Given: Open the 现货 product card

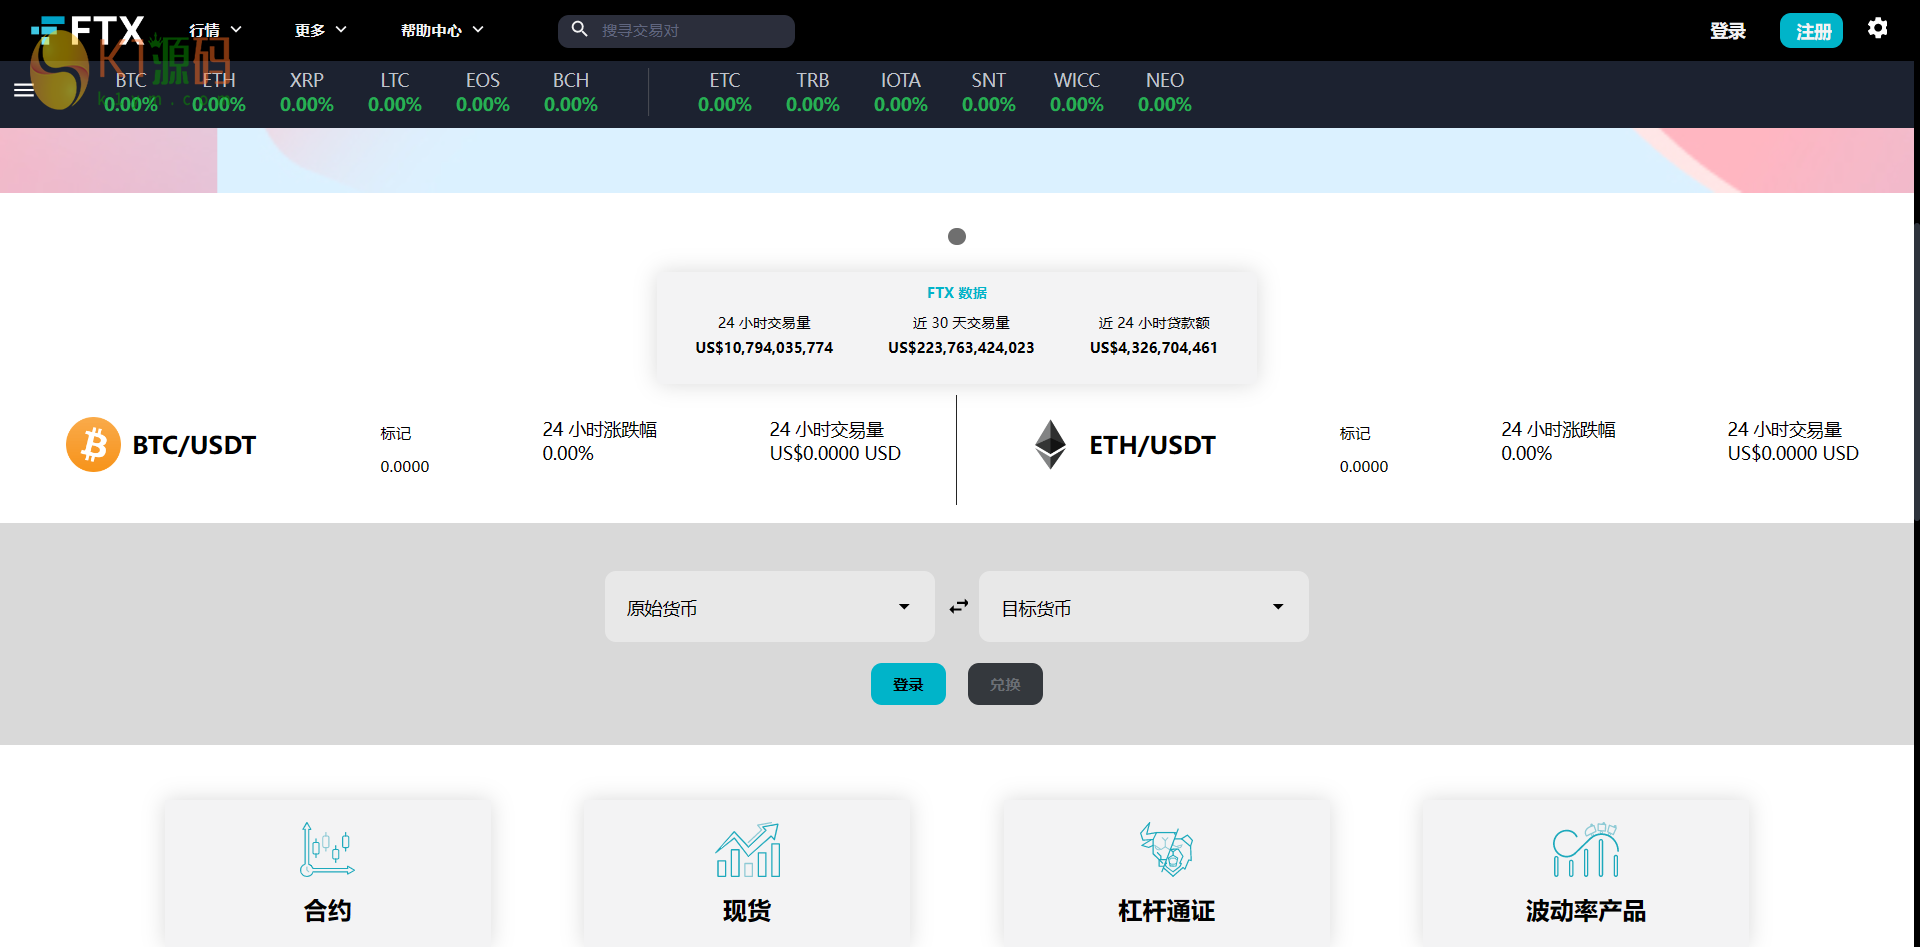Looking at the screenshot, I should [747, 872].
